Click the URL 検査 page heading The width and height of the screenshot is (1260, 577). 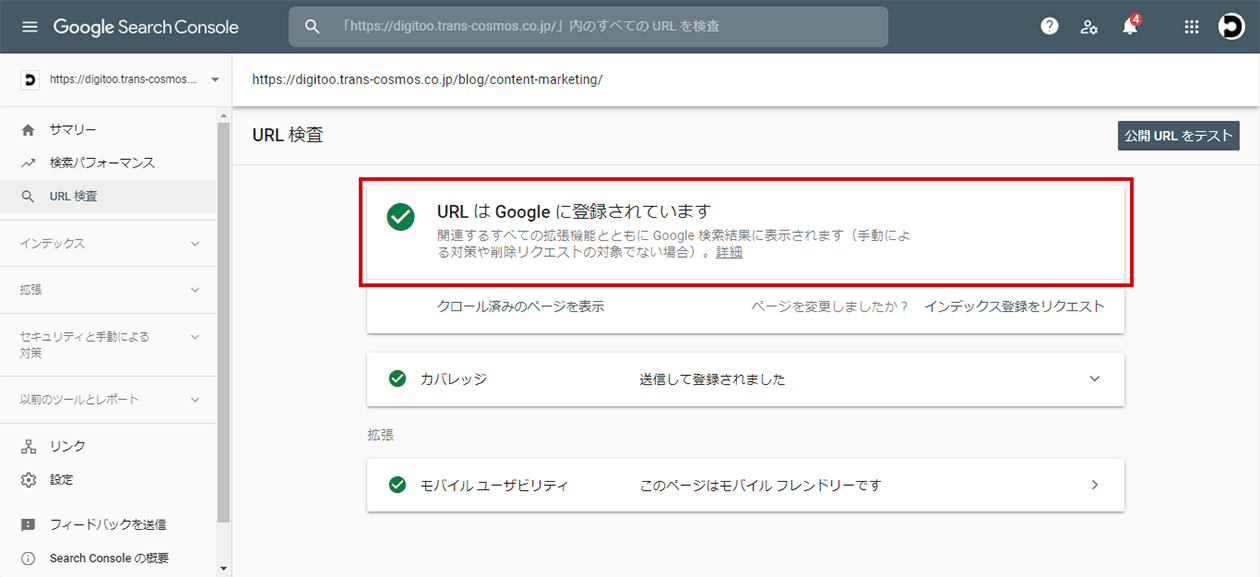[x=288, y=135]
